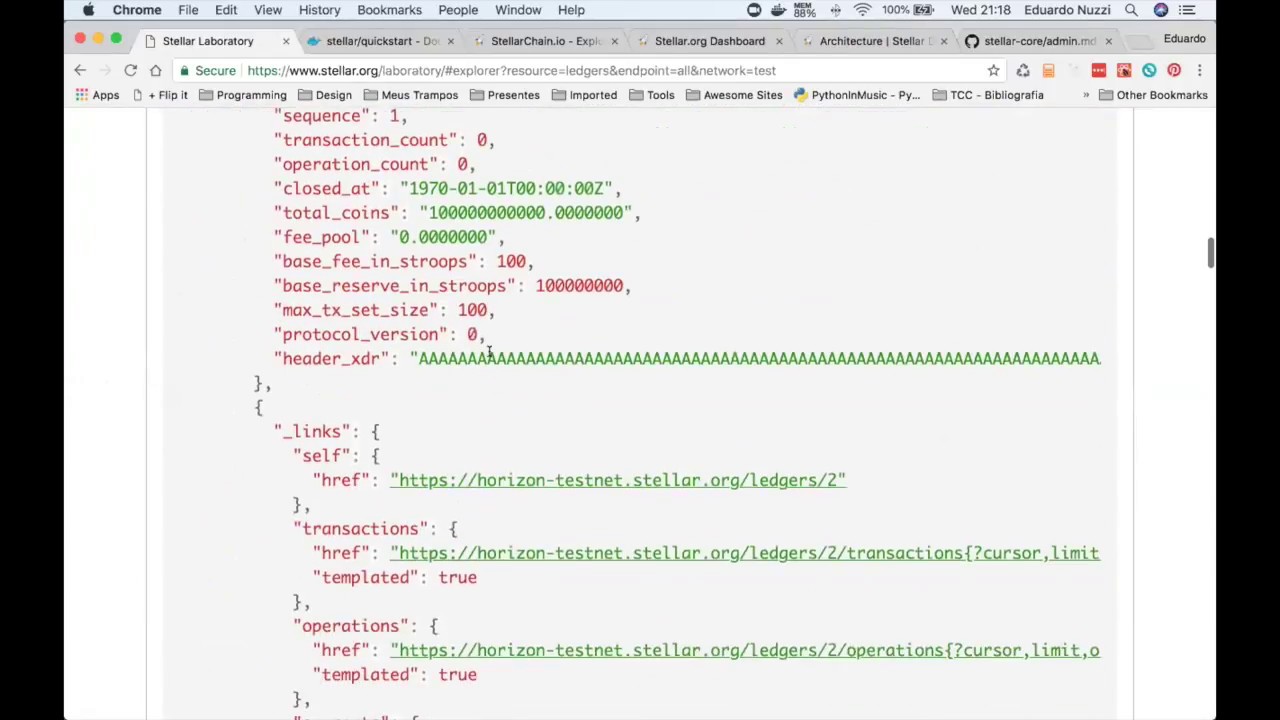Go to the Chrome home page
The width and height of the screenshot is (1280, 720).
point(155,71)
